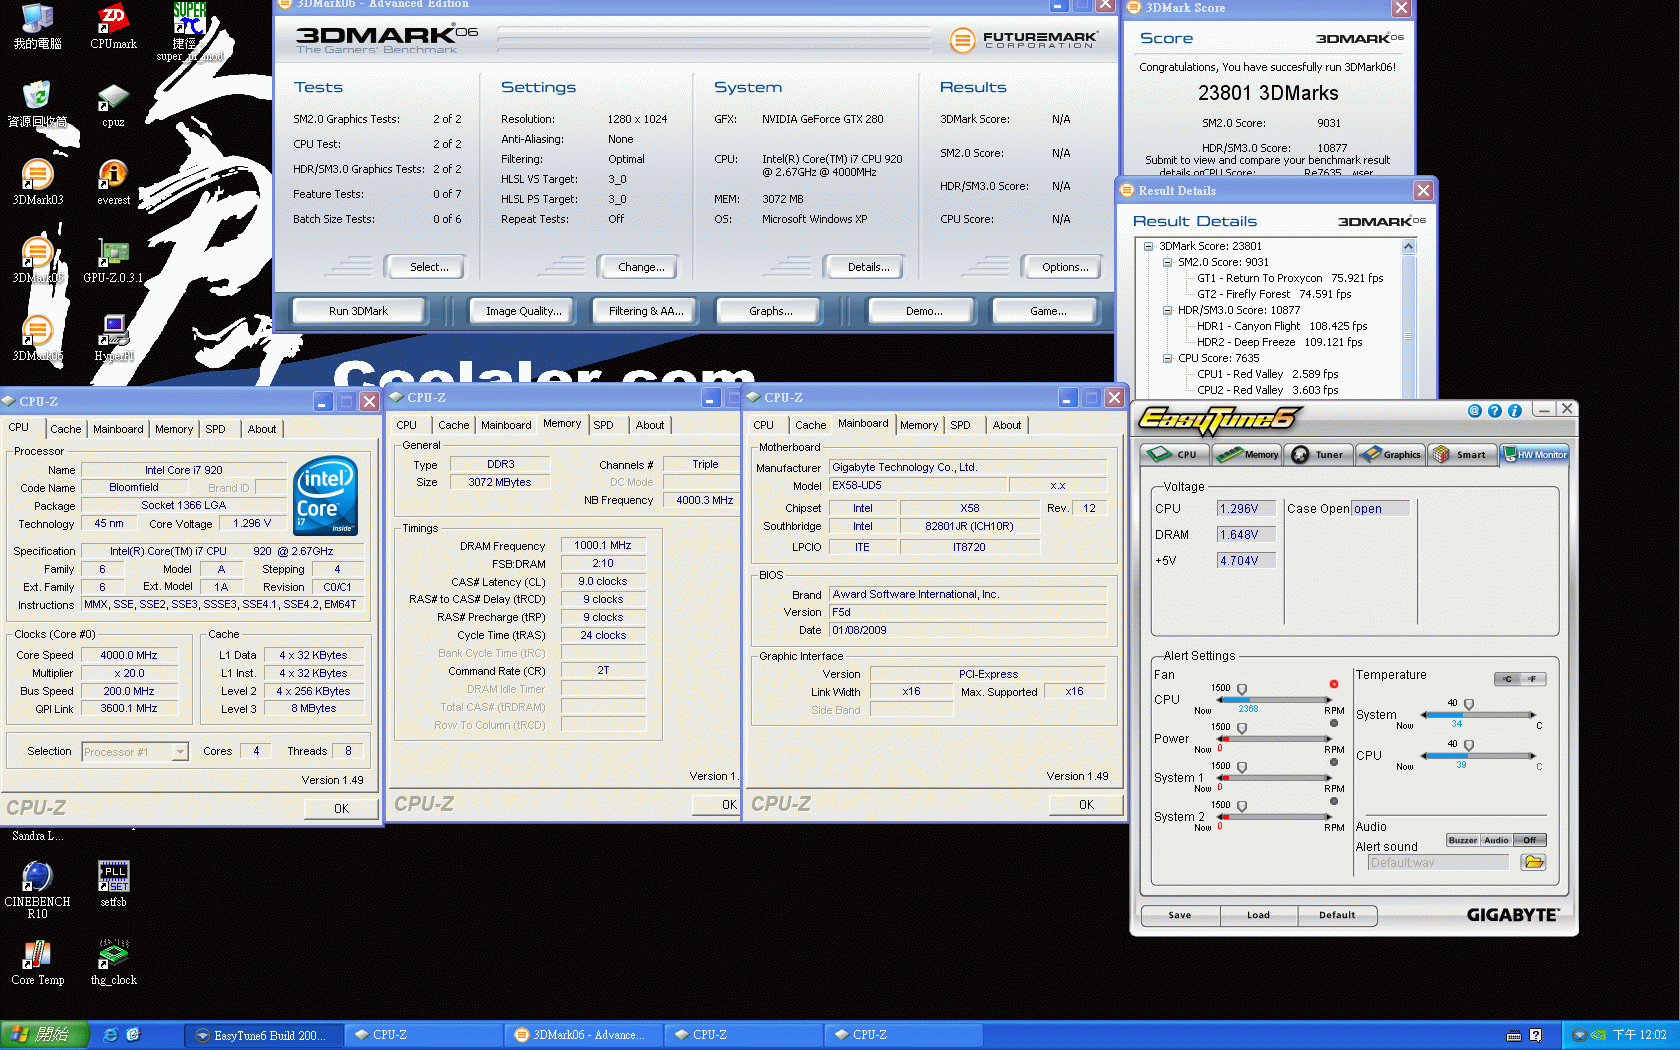Click the Default.wav alert sound field
Viewport: 1680px width, 1050px height.
pyautogui.click(x=1438, y=862)
